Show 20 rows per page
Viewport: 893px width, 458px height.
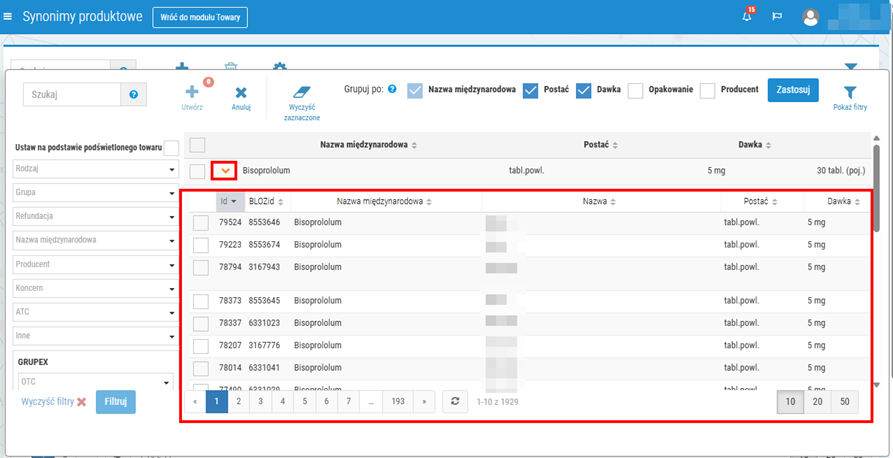click(x=818, y=401)
